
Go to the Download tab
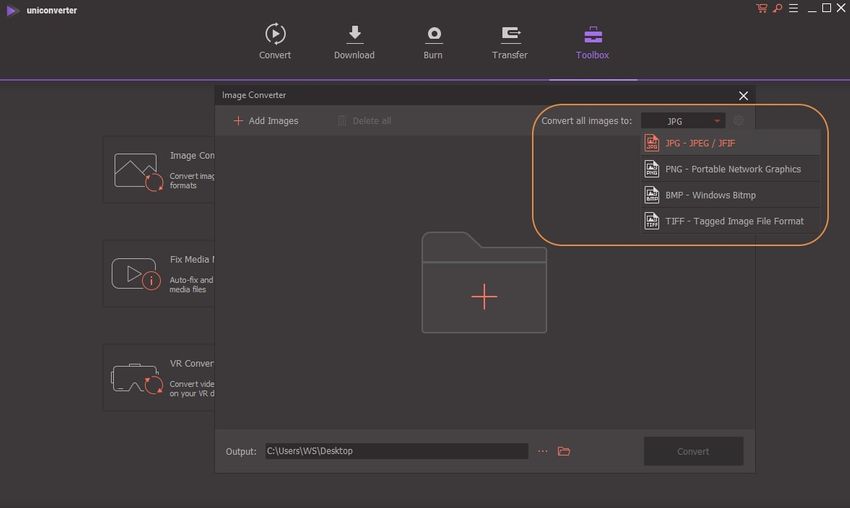click(x=354, y=42)
